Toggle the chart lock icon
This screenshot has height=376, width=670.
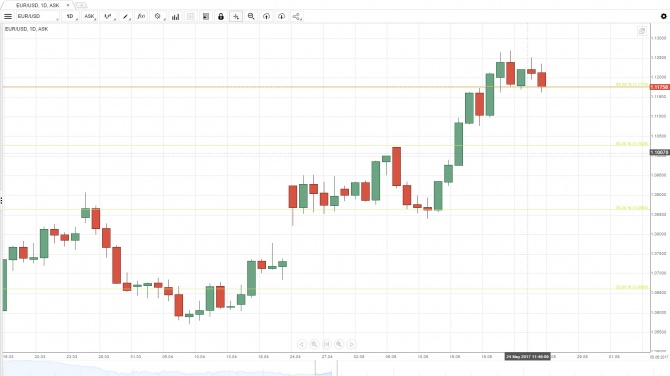(x=220, y=16)
